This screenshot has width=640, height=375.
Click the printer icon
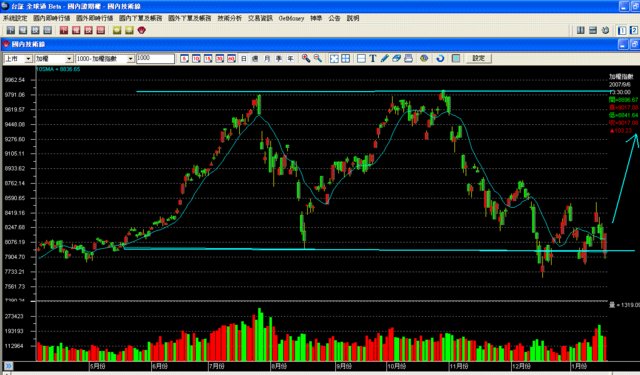tap(409, 58)
